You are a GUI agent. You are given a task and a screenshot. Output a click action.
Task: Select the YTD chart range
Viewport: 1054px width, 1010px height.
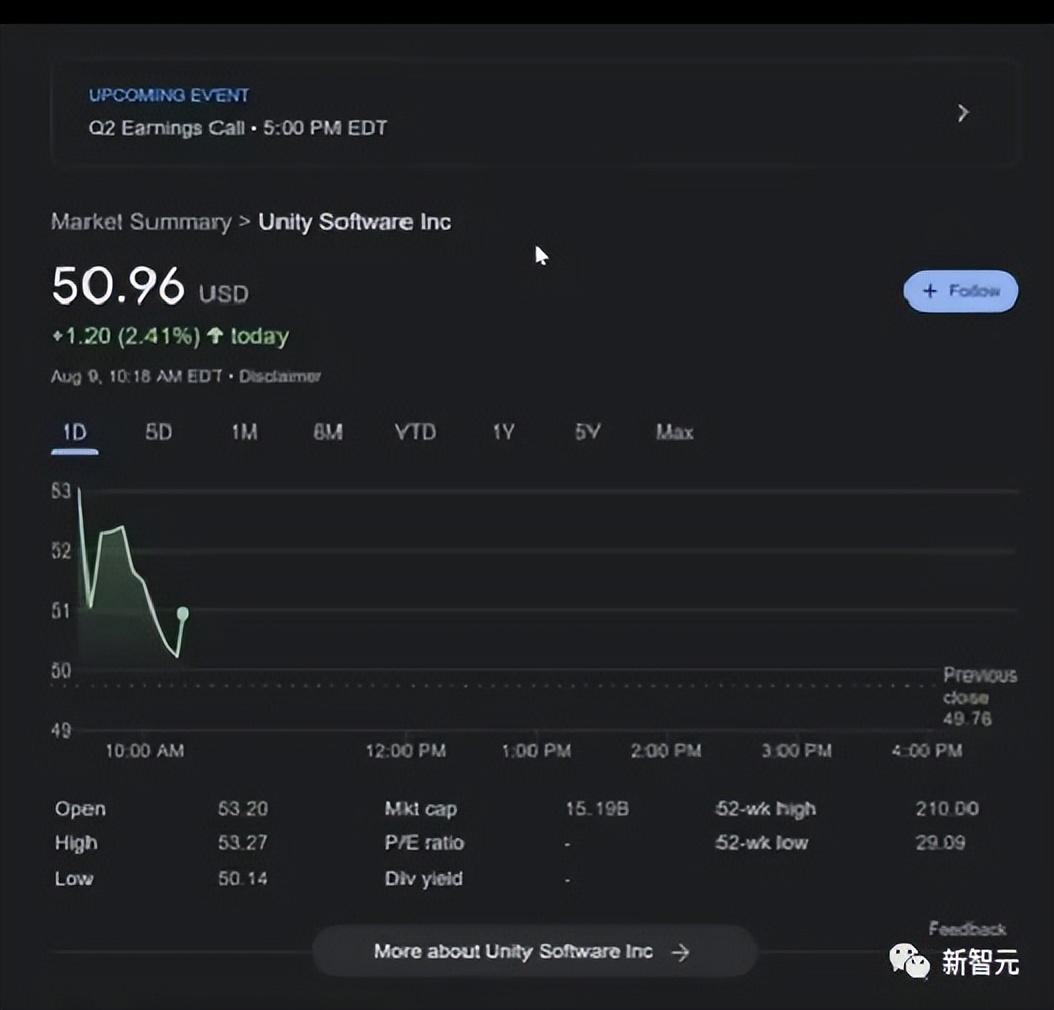point(415,432)
